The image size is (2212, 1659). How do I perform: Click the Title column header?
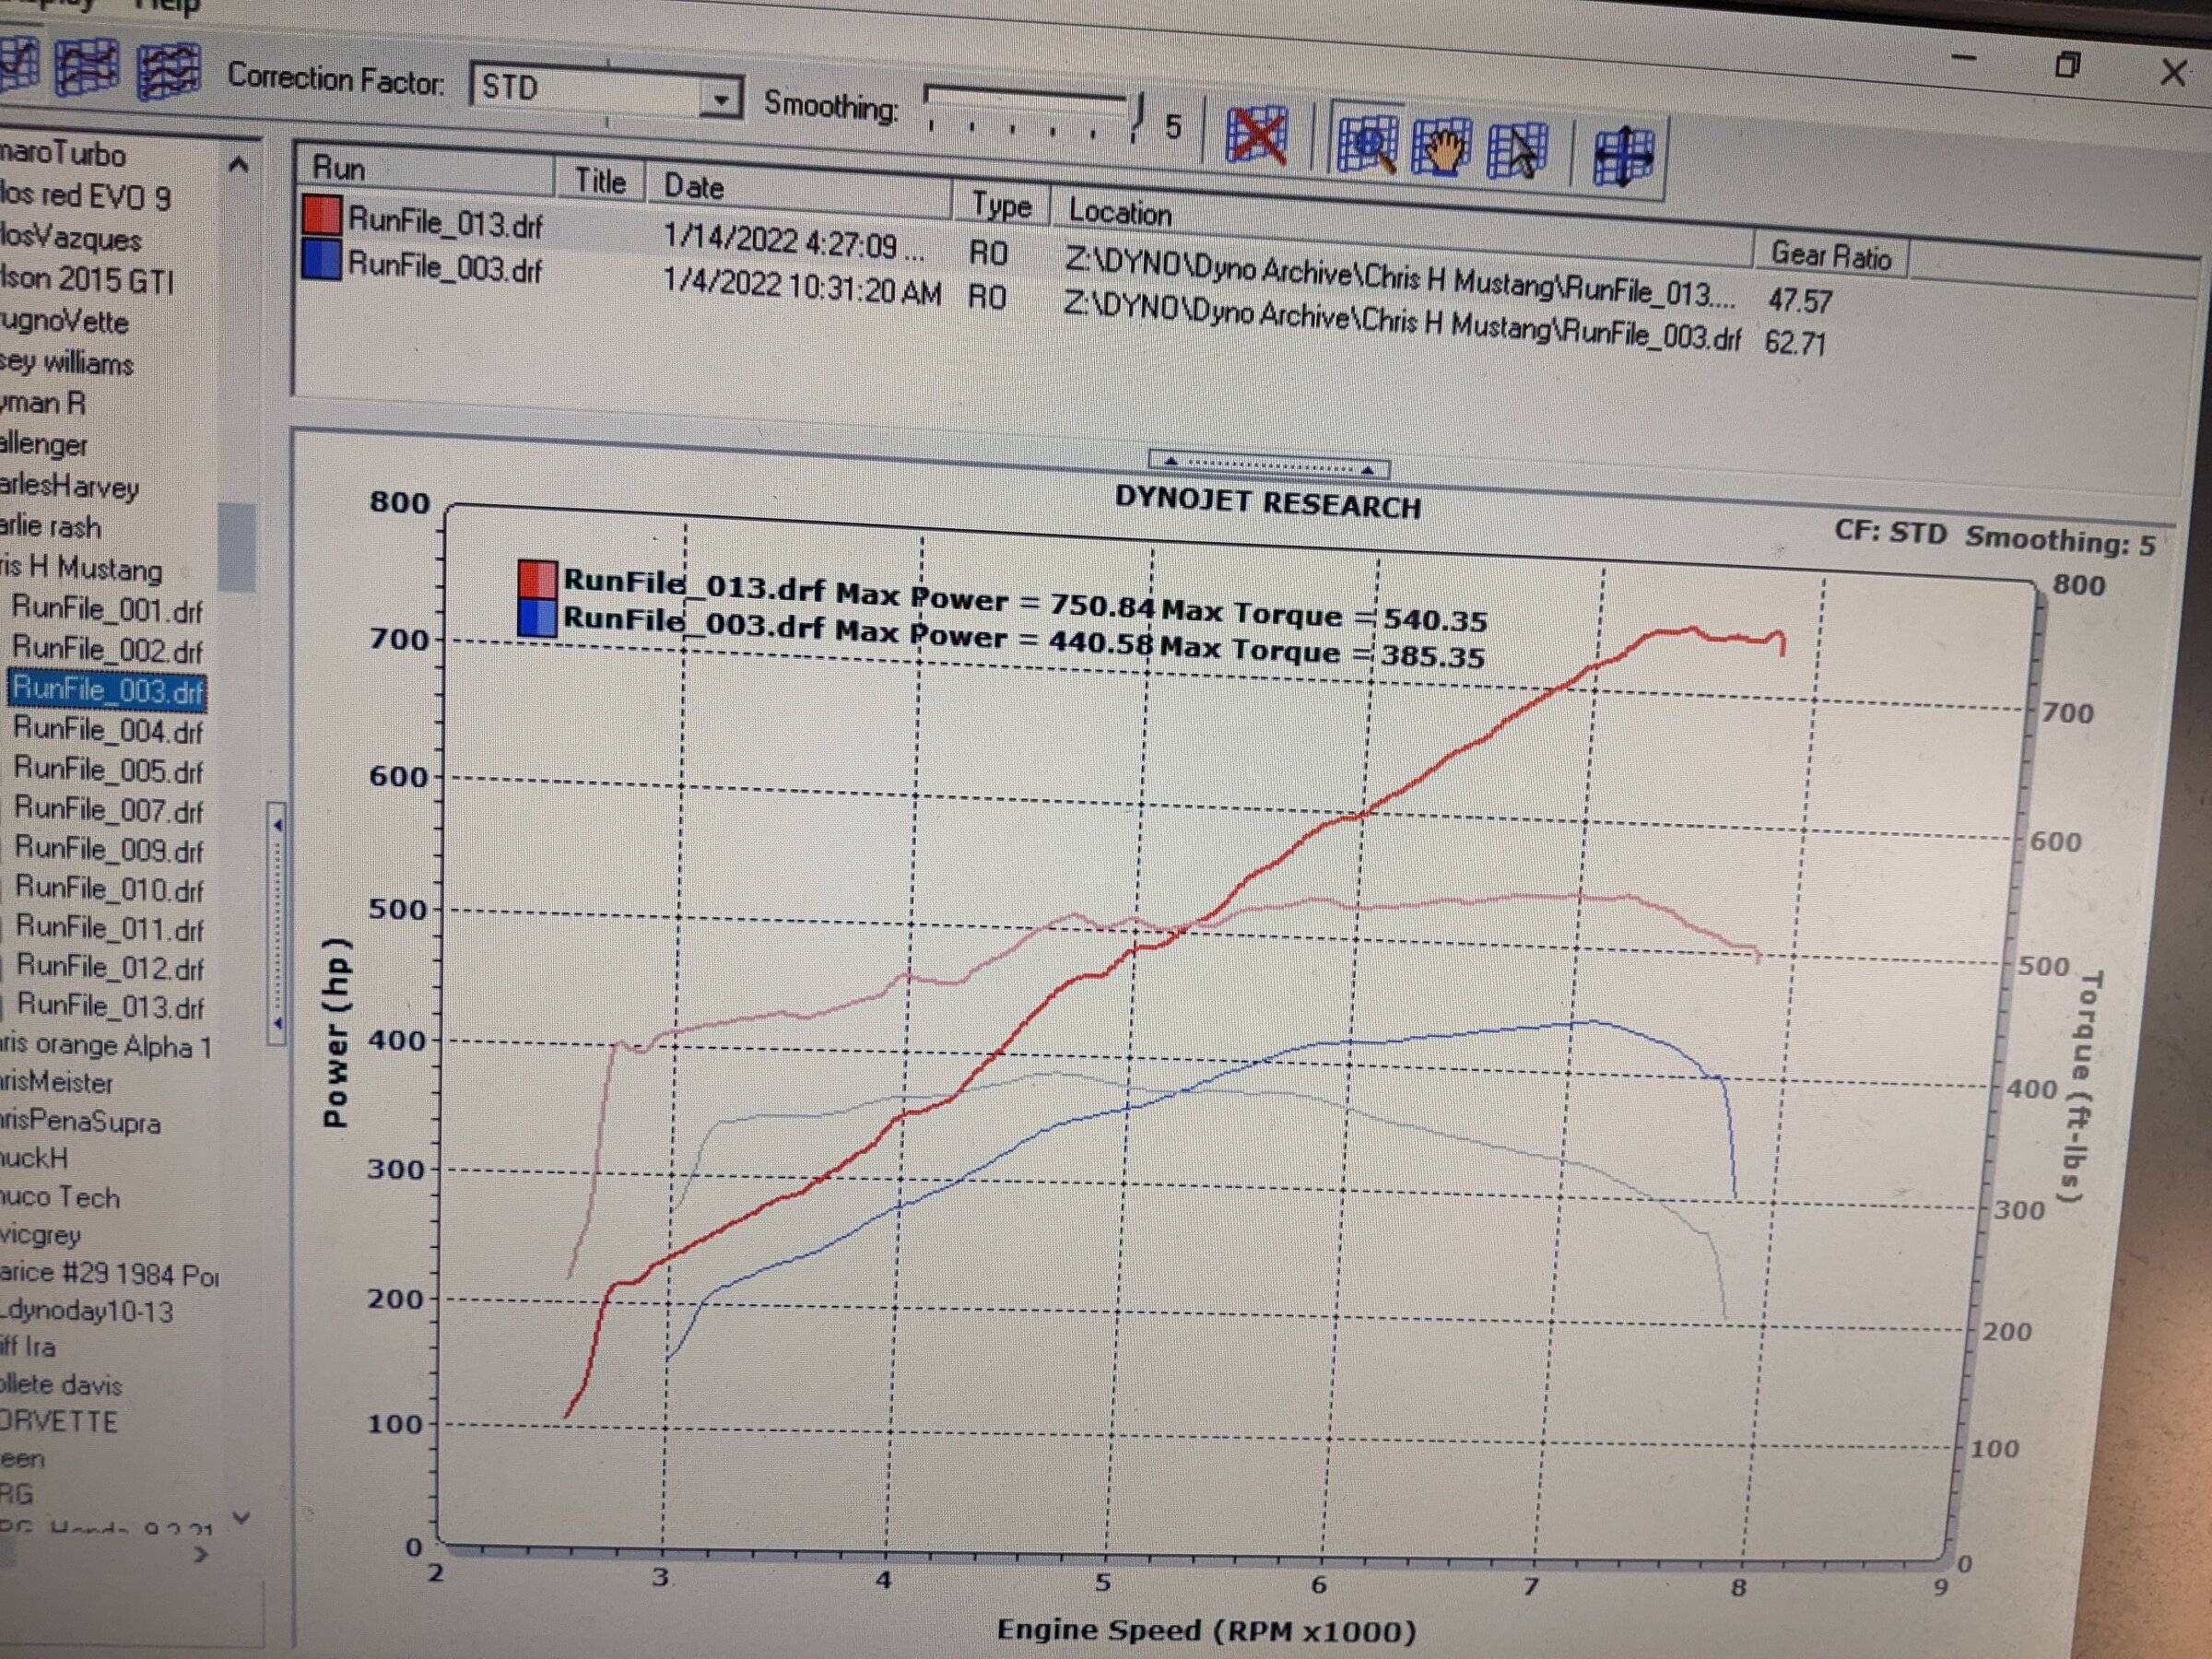point(600,181)
